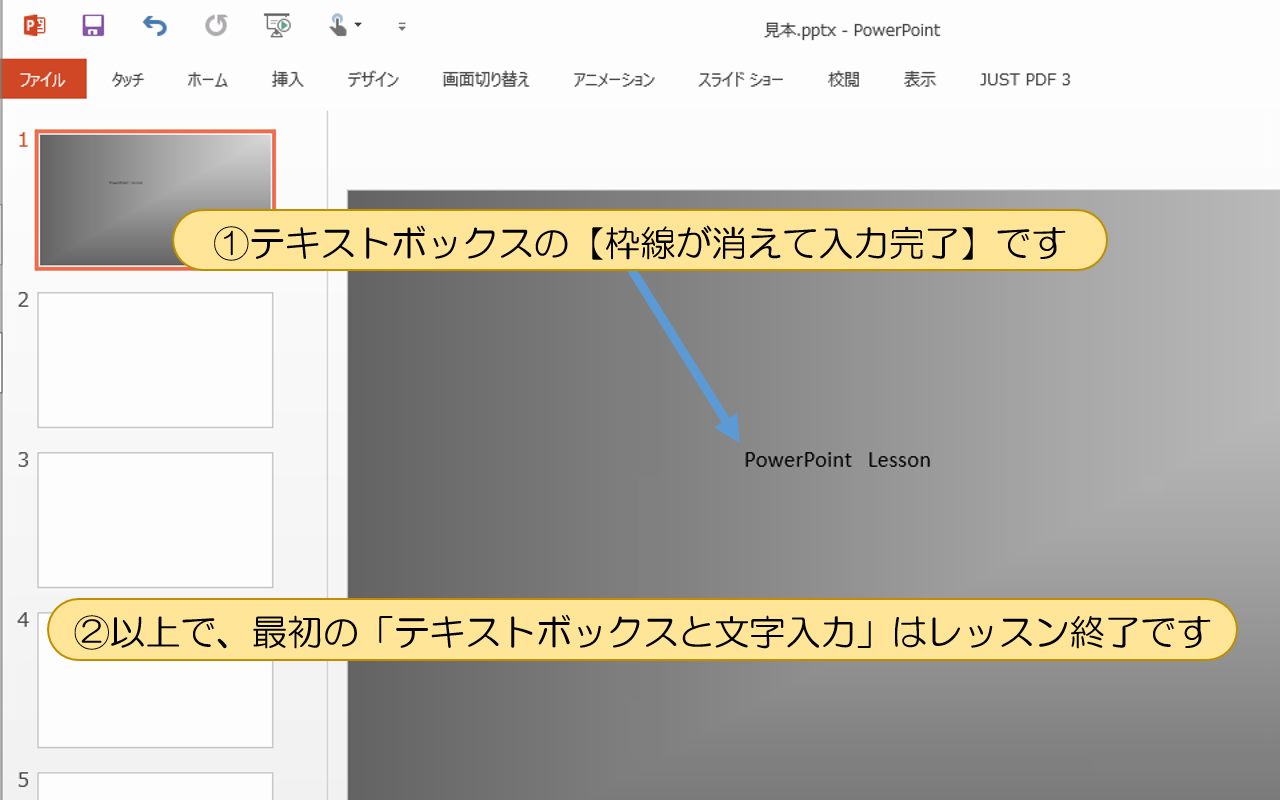Start slide show from beginning icon

click(277, 26)
